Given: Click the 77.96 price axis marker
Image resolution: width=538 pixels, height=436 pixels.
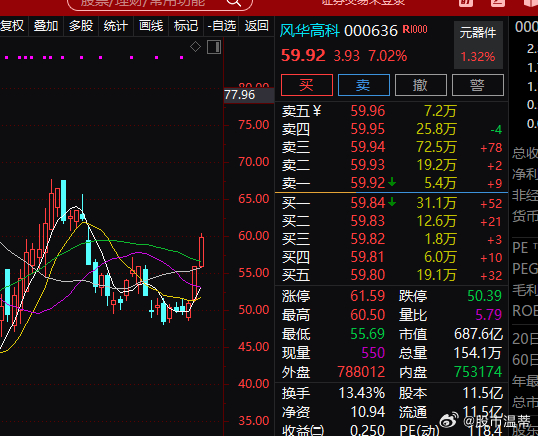Looking at the screenshot, I should tap(249, 95).
